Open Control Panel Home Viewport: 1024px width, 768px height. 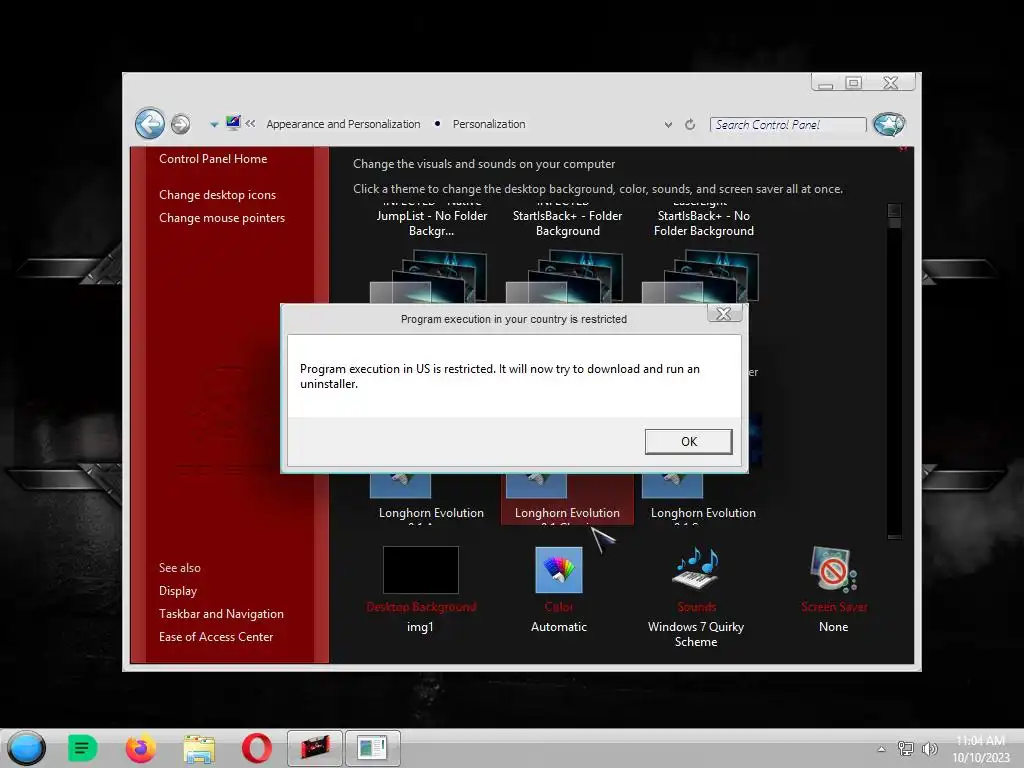213,159
